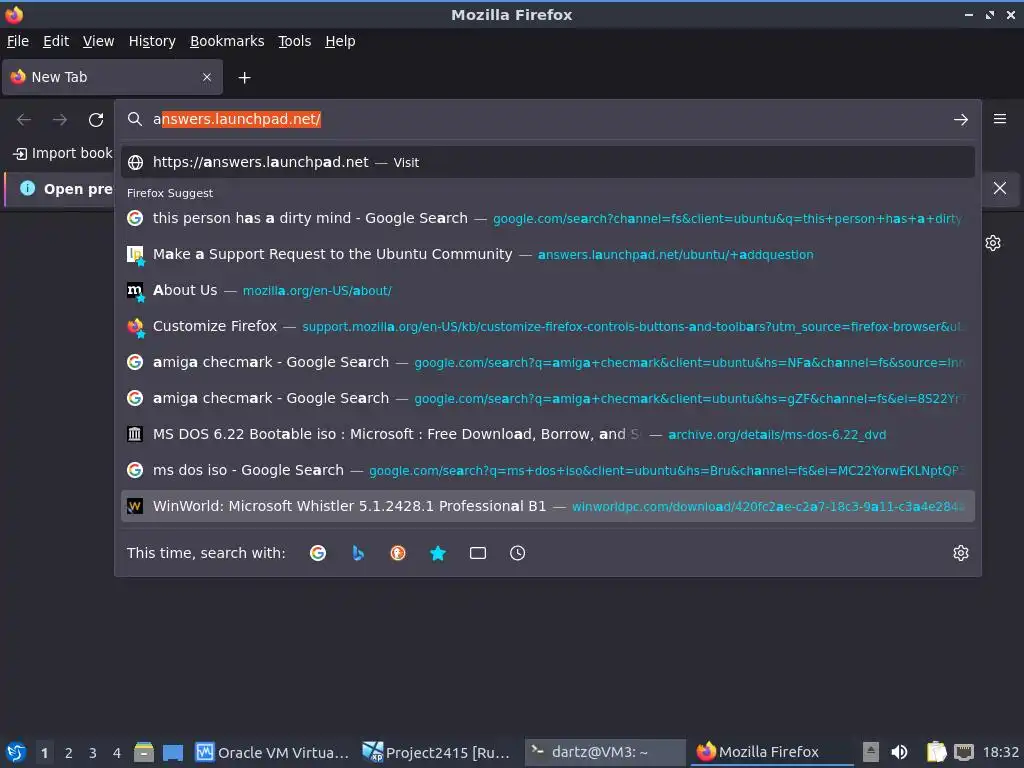The image size is (1024, 768).
Task: Search history using the clock icon
Action: pyautogui.click(x=517, y=553)
